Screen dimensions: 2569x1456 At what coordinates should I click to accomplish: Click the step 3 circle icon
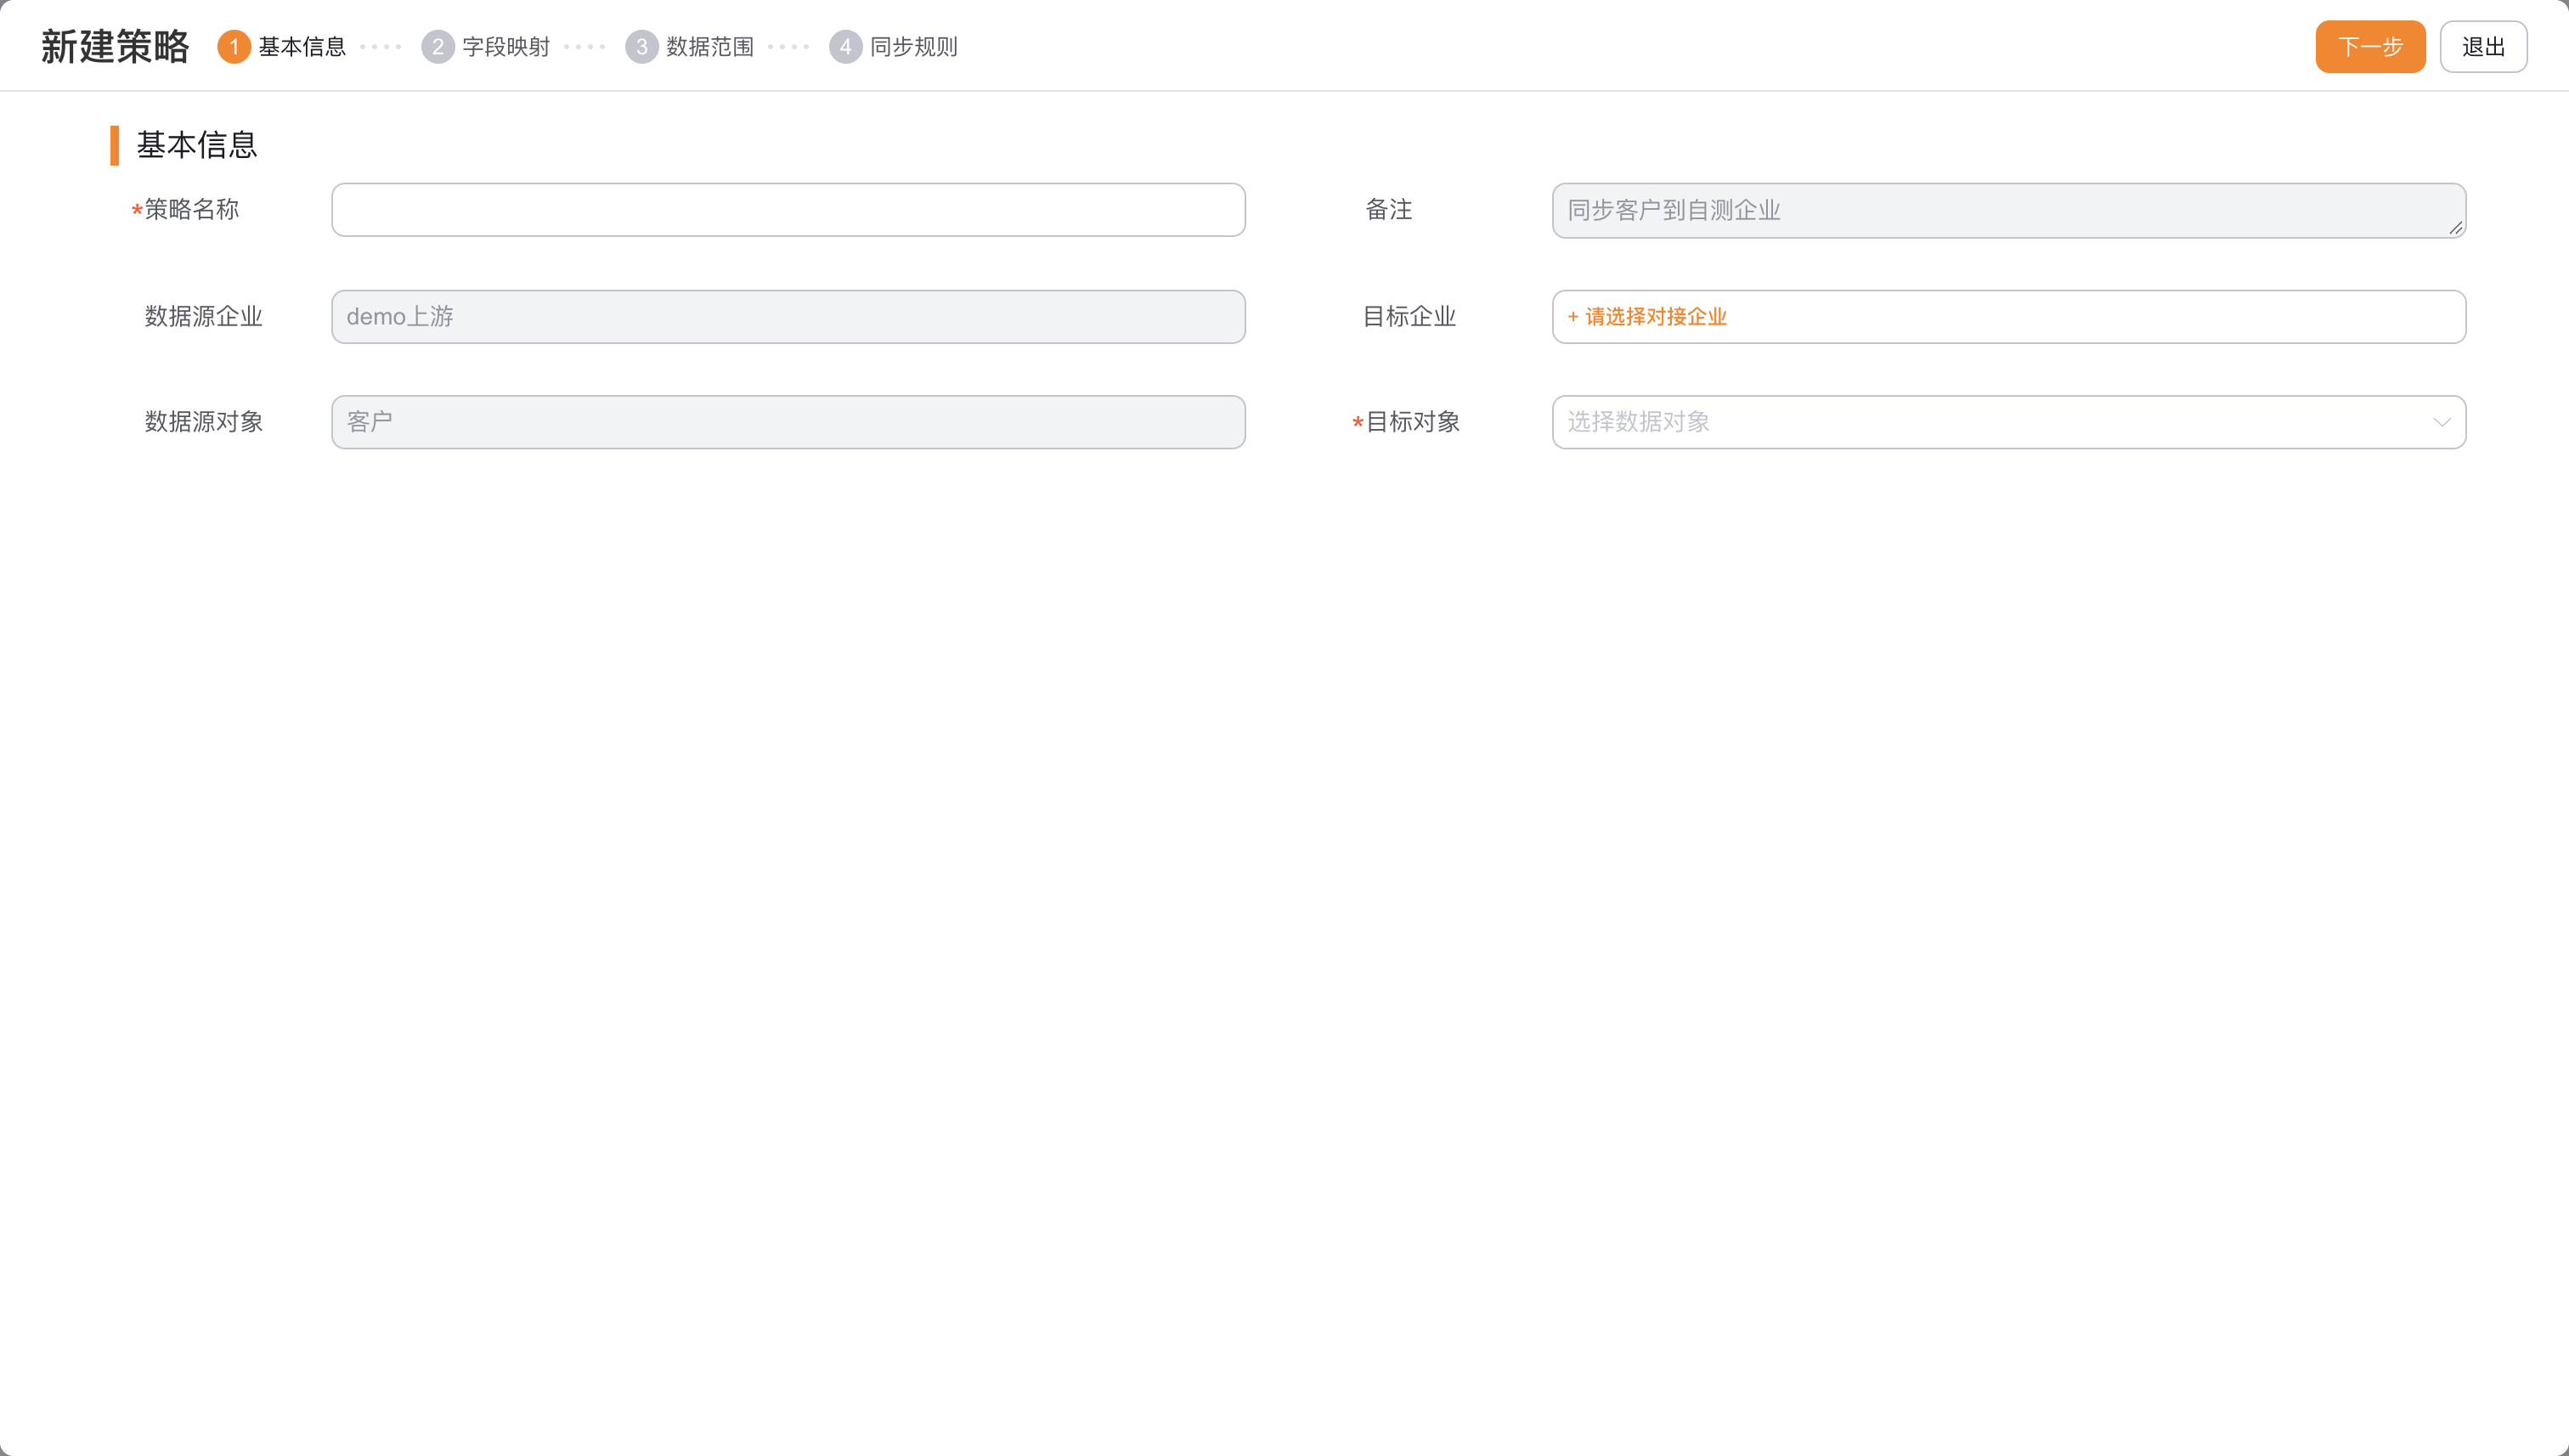coord(642,47)
